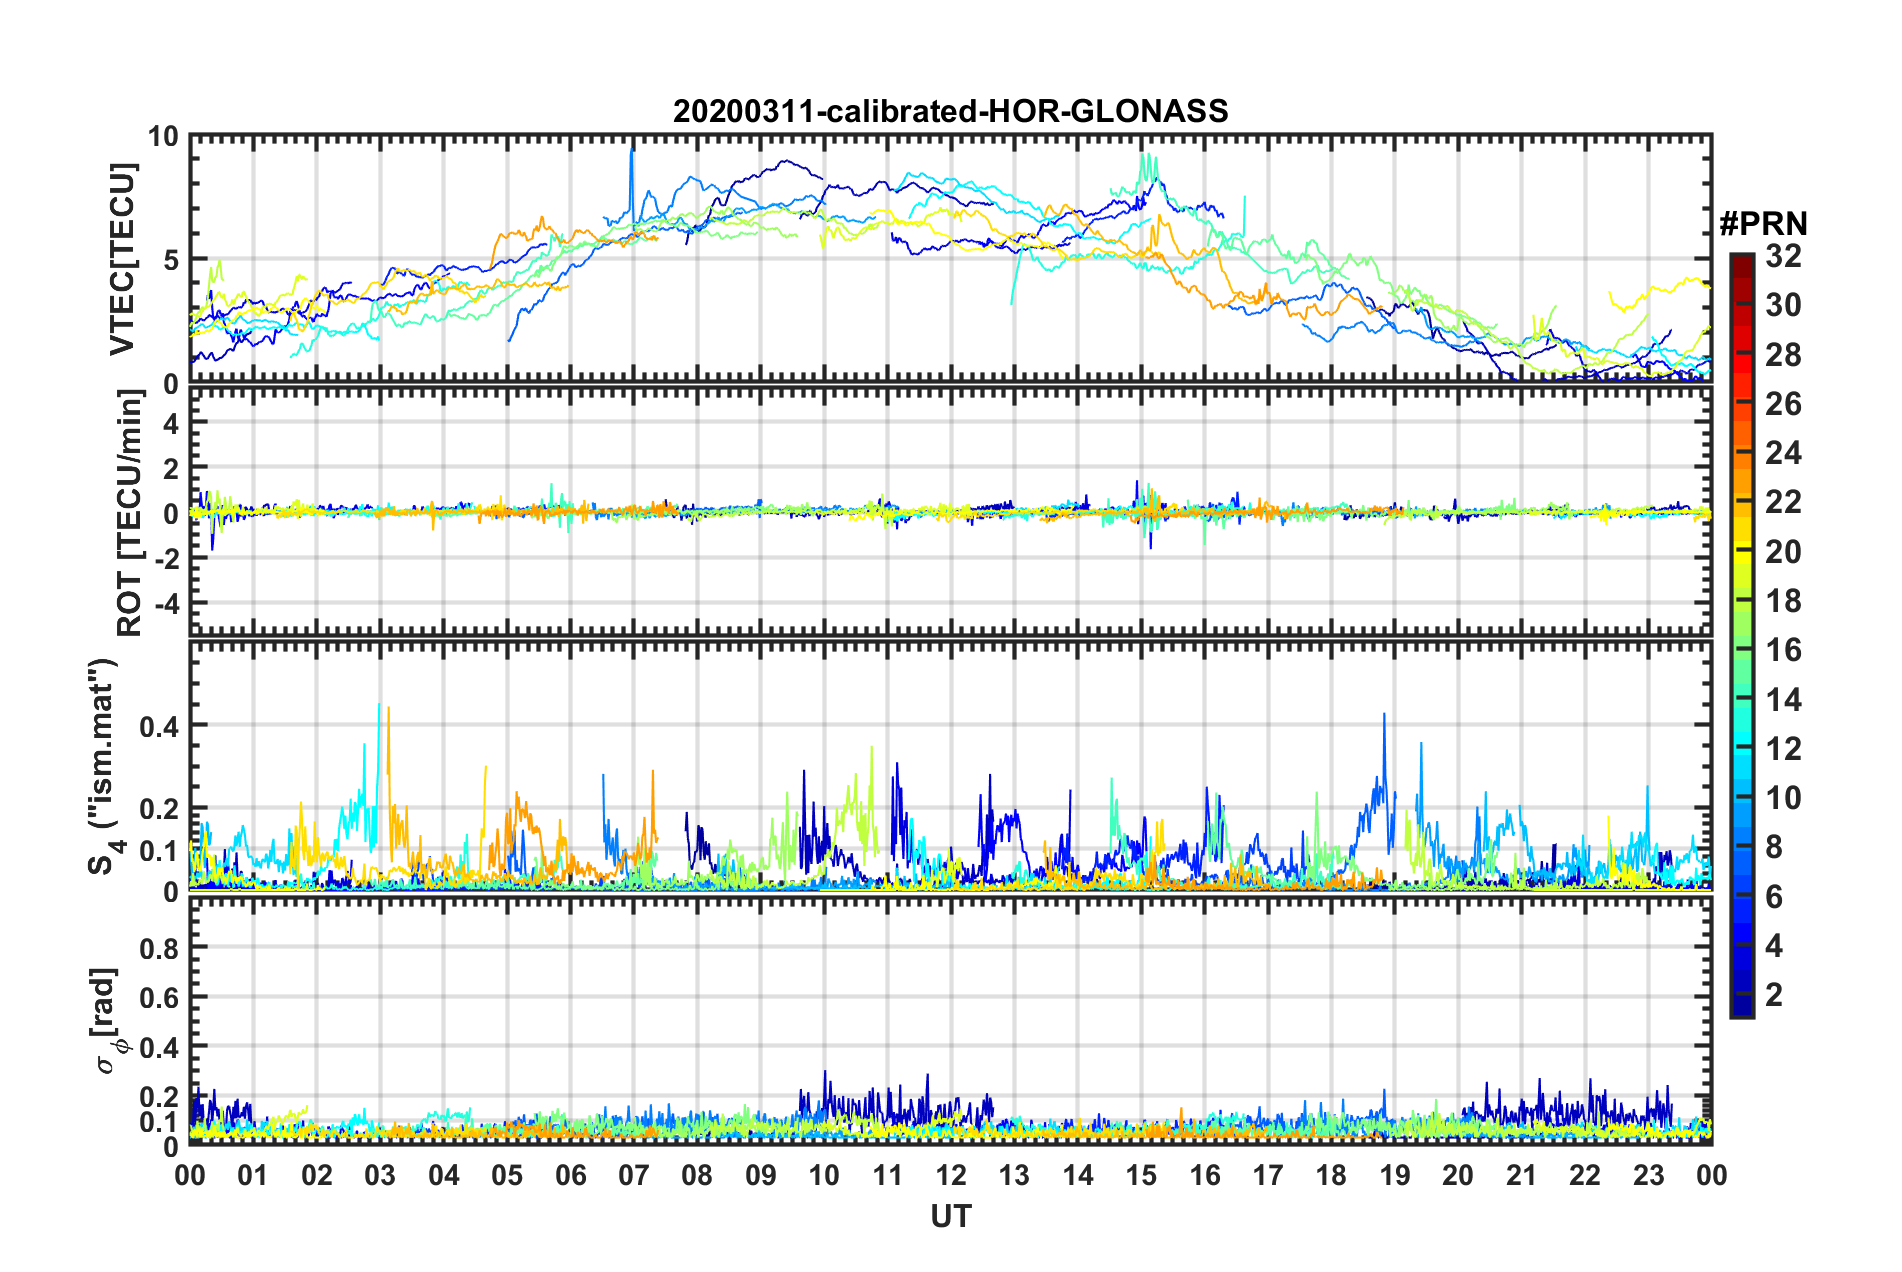Click x-axis tick label 06
Image resolution: width=1902 pixels, height=1272 pixels.
tap(570, 1175)
